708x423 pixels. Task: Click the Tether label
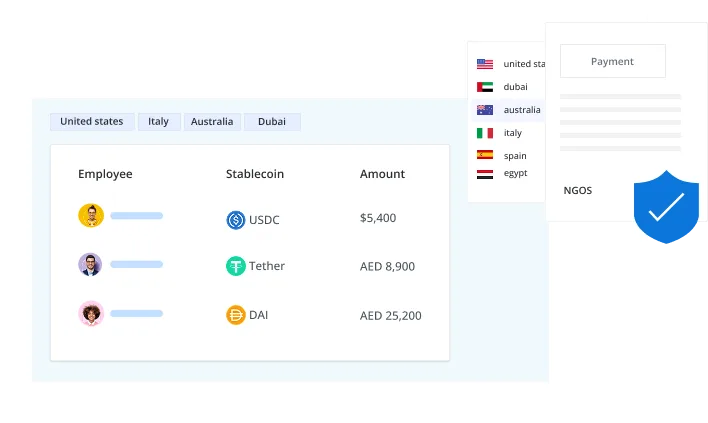(267, 266)
